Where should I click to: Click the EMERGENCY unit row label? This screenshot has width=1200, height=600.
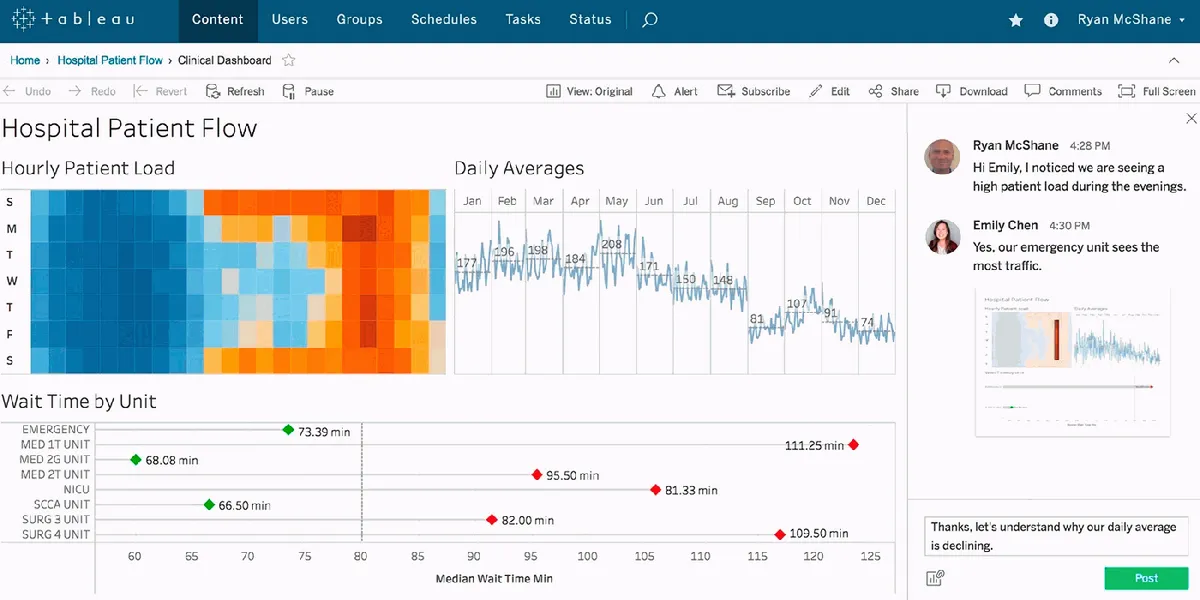56,430
